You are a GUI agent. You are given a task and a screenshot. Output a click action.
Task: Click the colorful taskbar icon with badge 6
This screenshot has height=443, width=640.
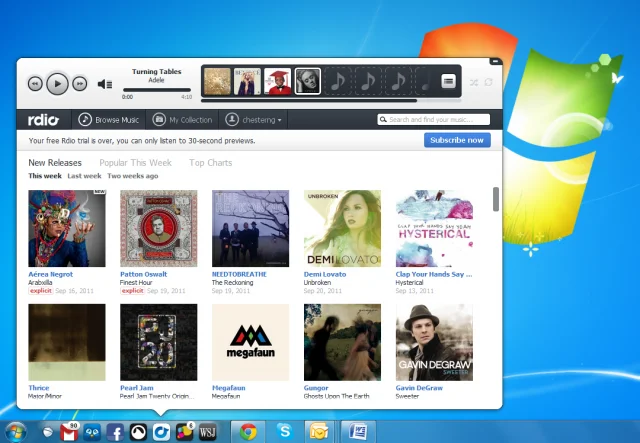click(x=184, y=432)
